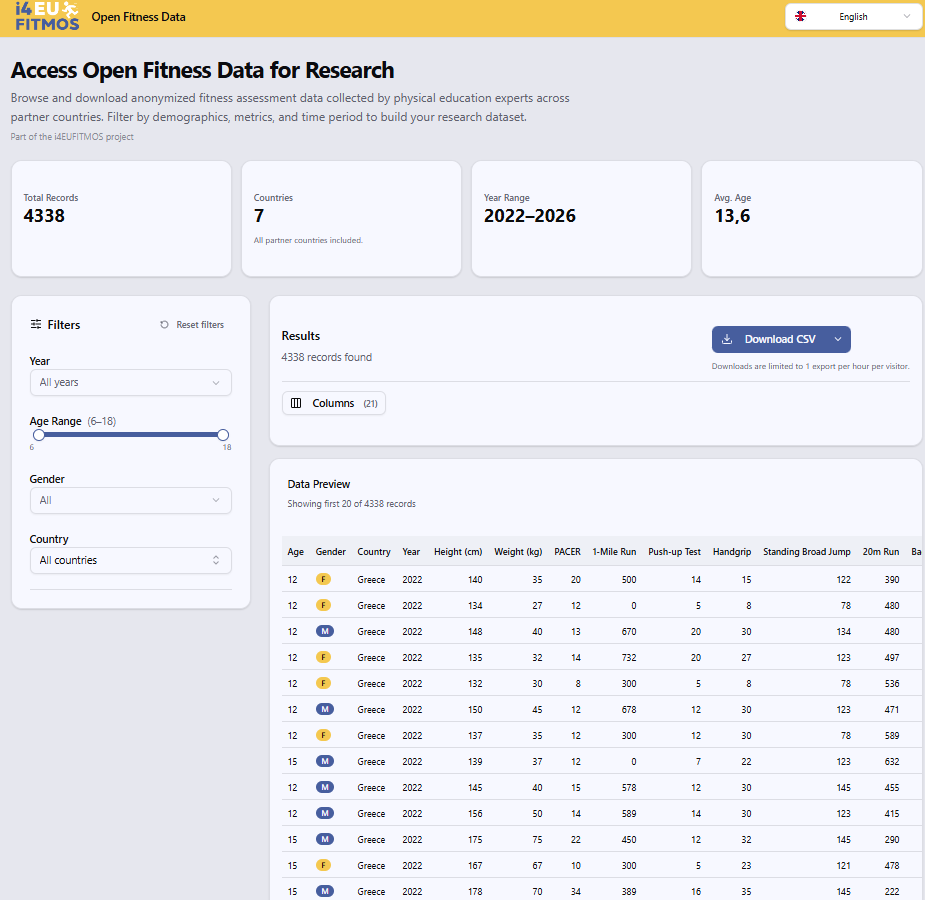Click the 1-Mile Run value 732
Viewport: 925px width, 900px height.
coord(629,658)
